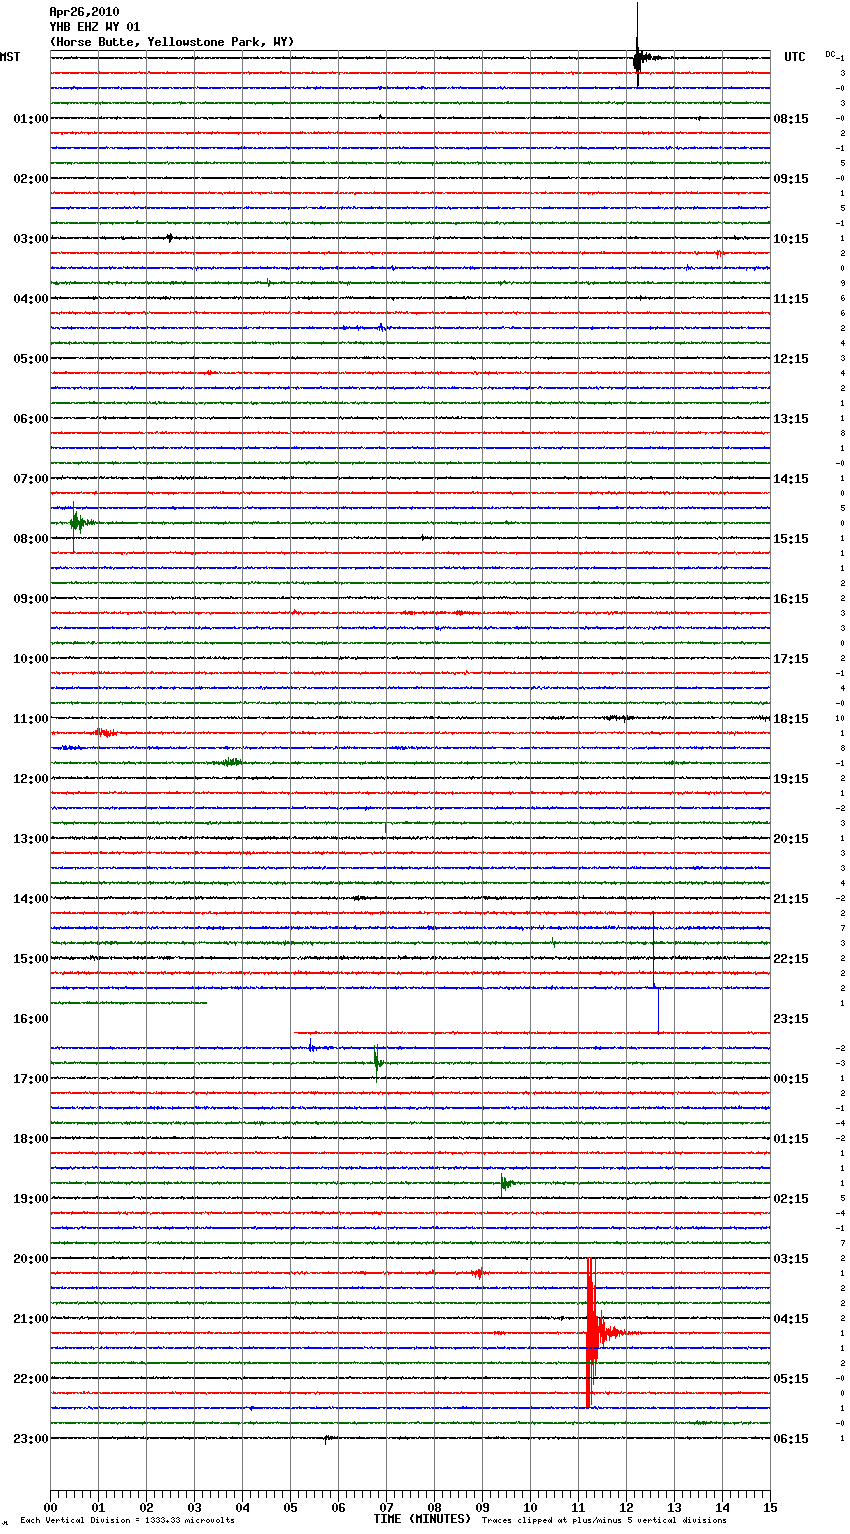Image resolution: width=850 pixels, height=1534 pixels.
Task: Select the 20:00 MST hour label
Action: 31,1259
